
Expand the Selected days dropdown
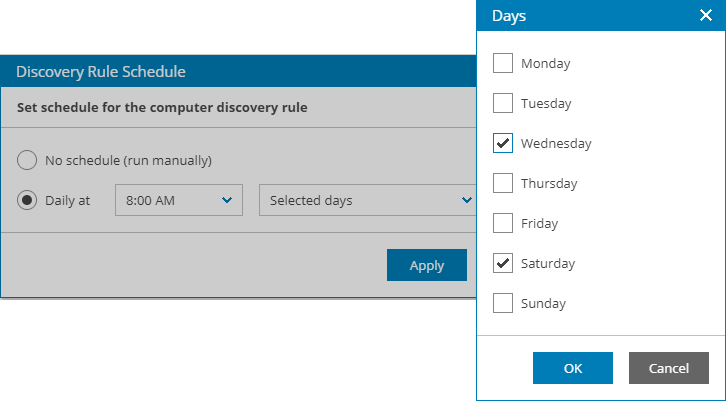coord(365,200)
